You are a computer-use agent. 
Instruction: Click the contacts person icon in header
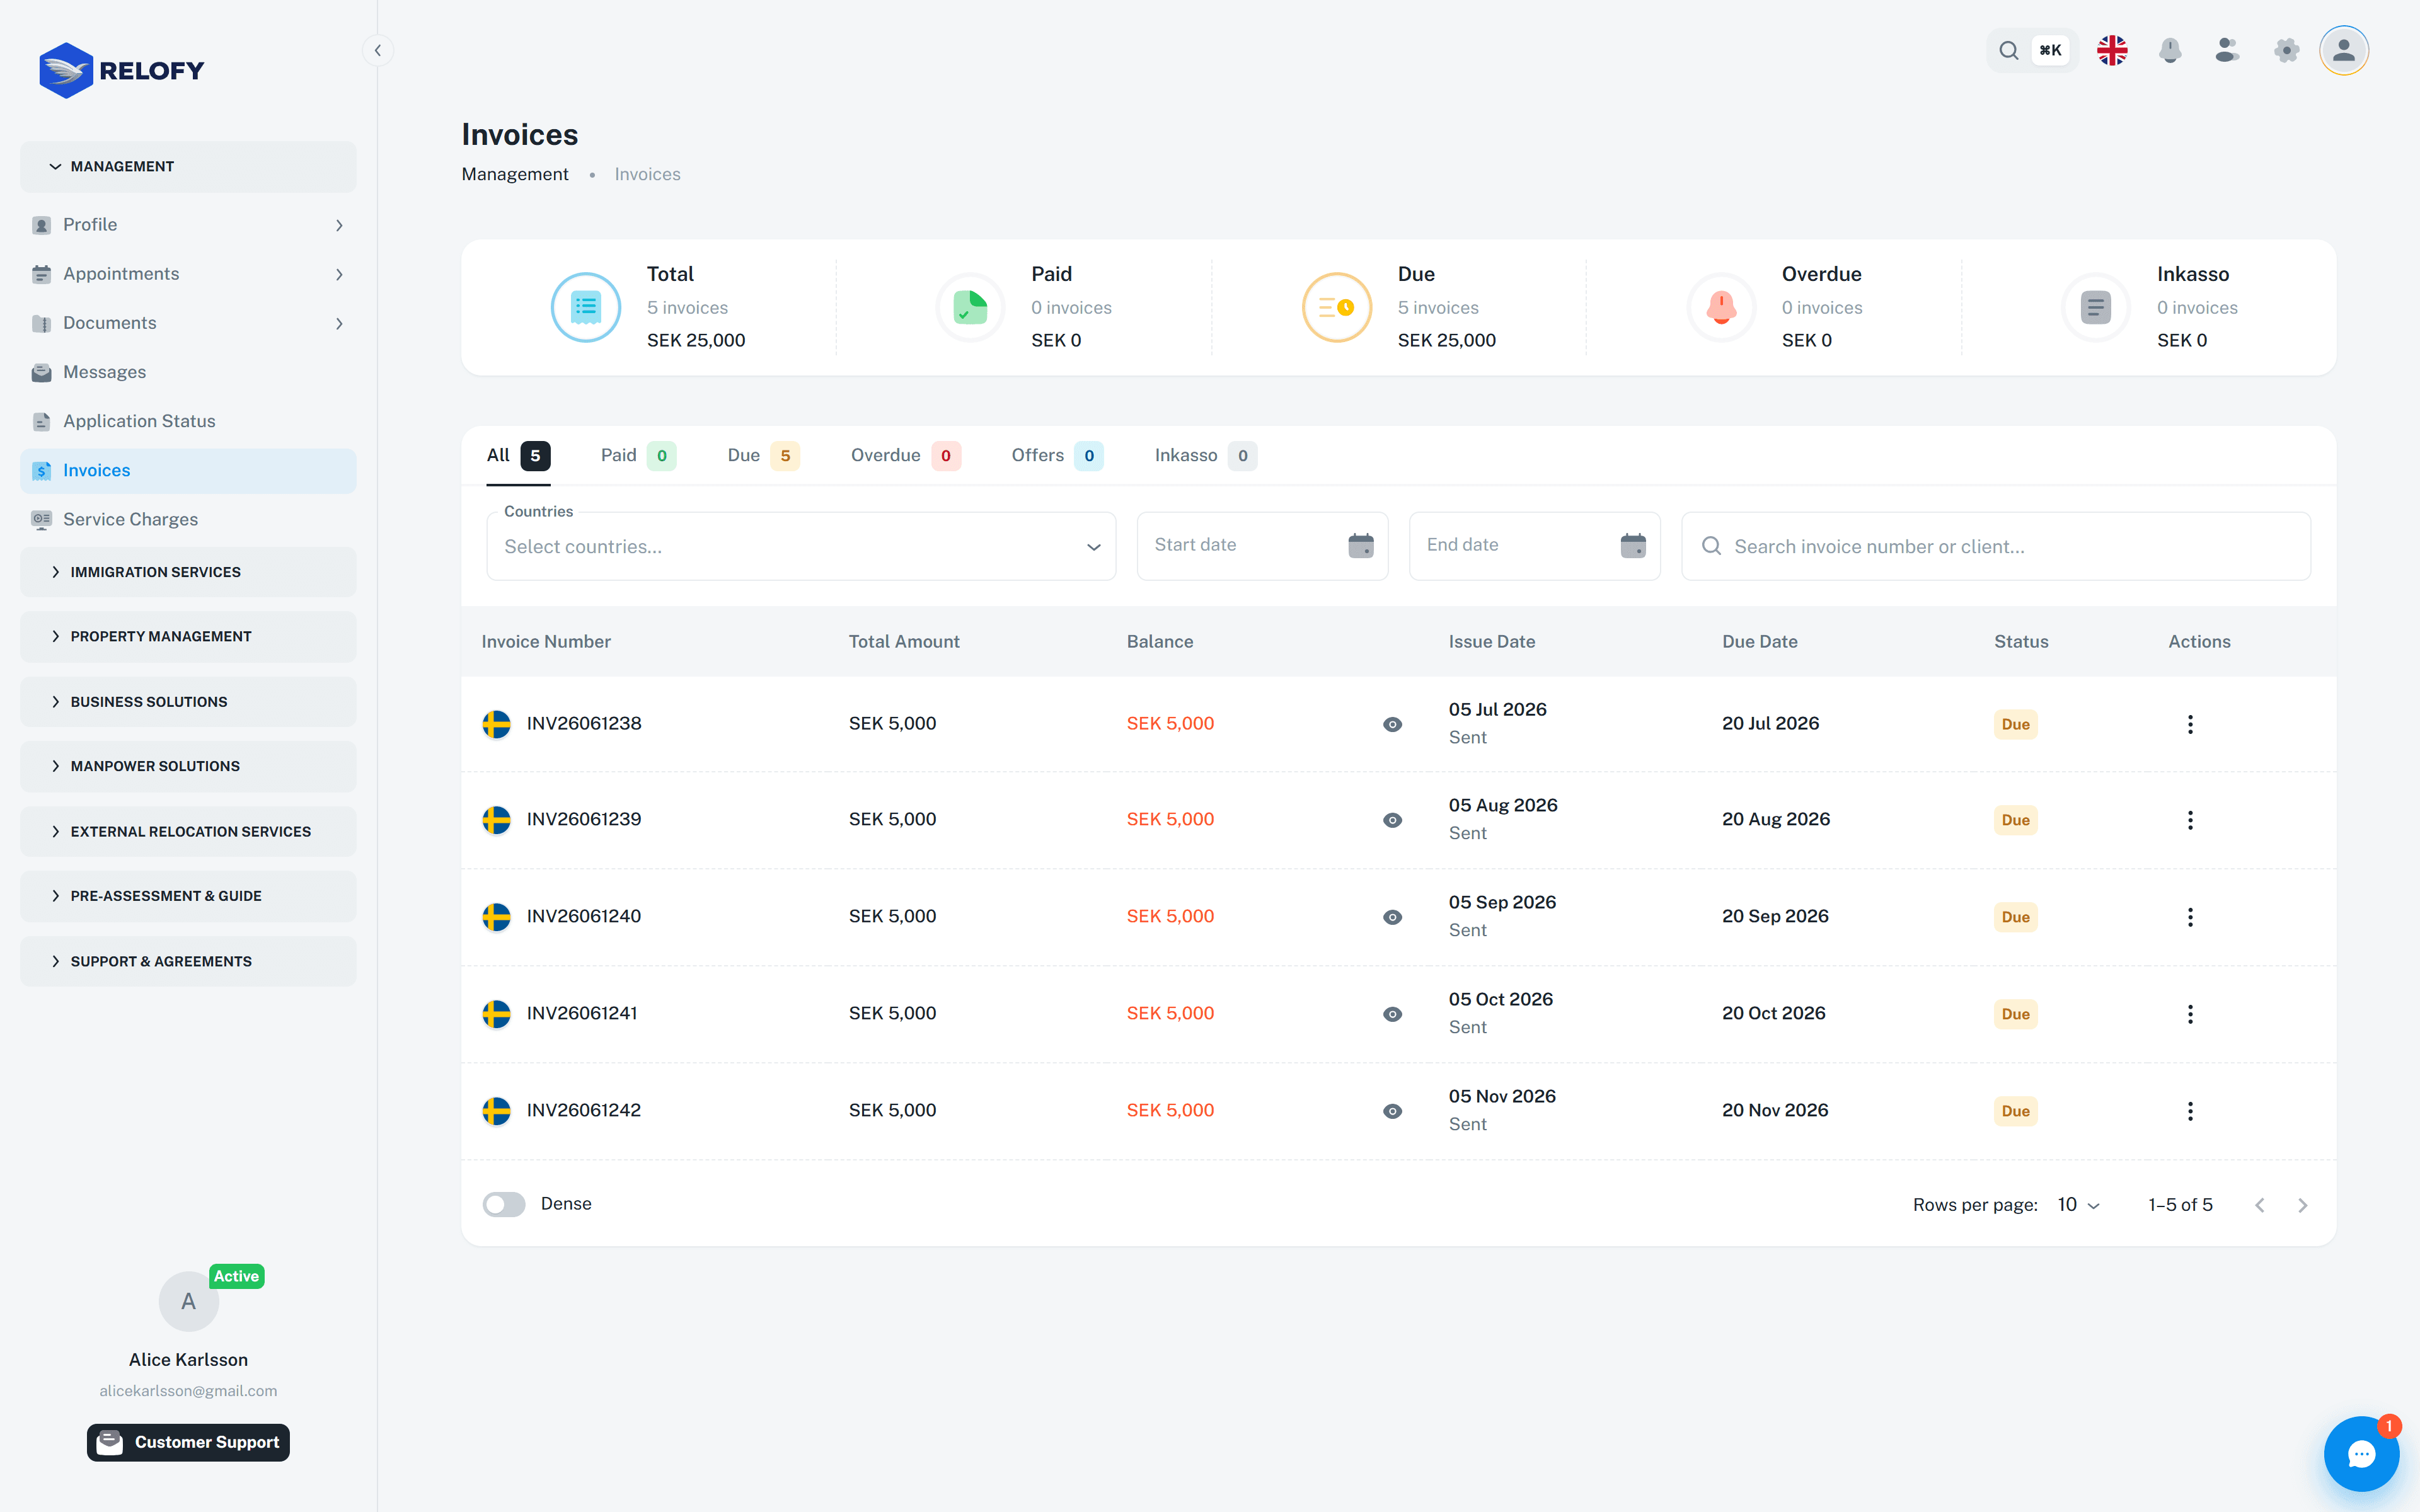(x=2227, y=50)
